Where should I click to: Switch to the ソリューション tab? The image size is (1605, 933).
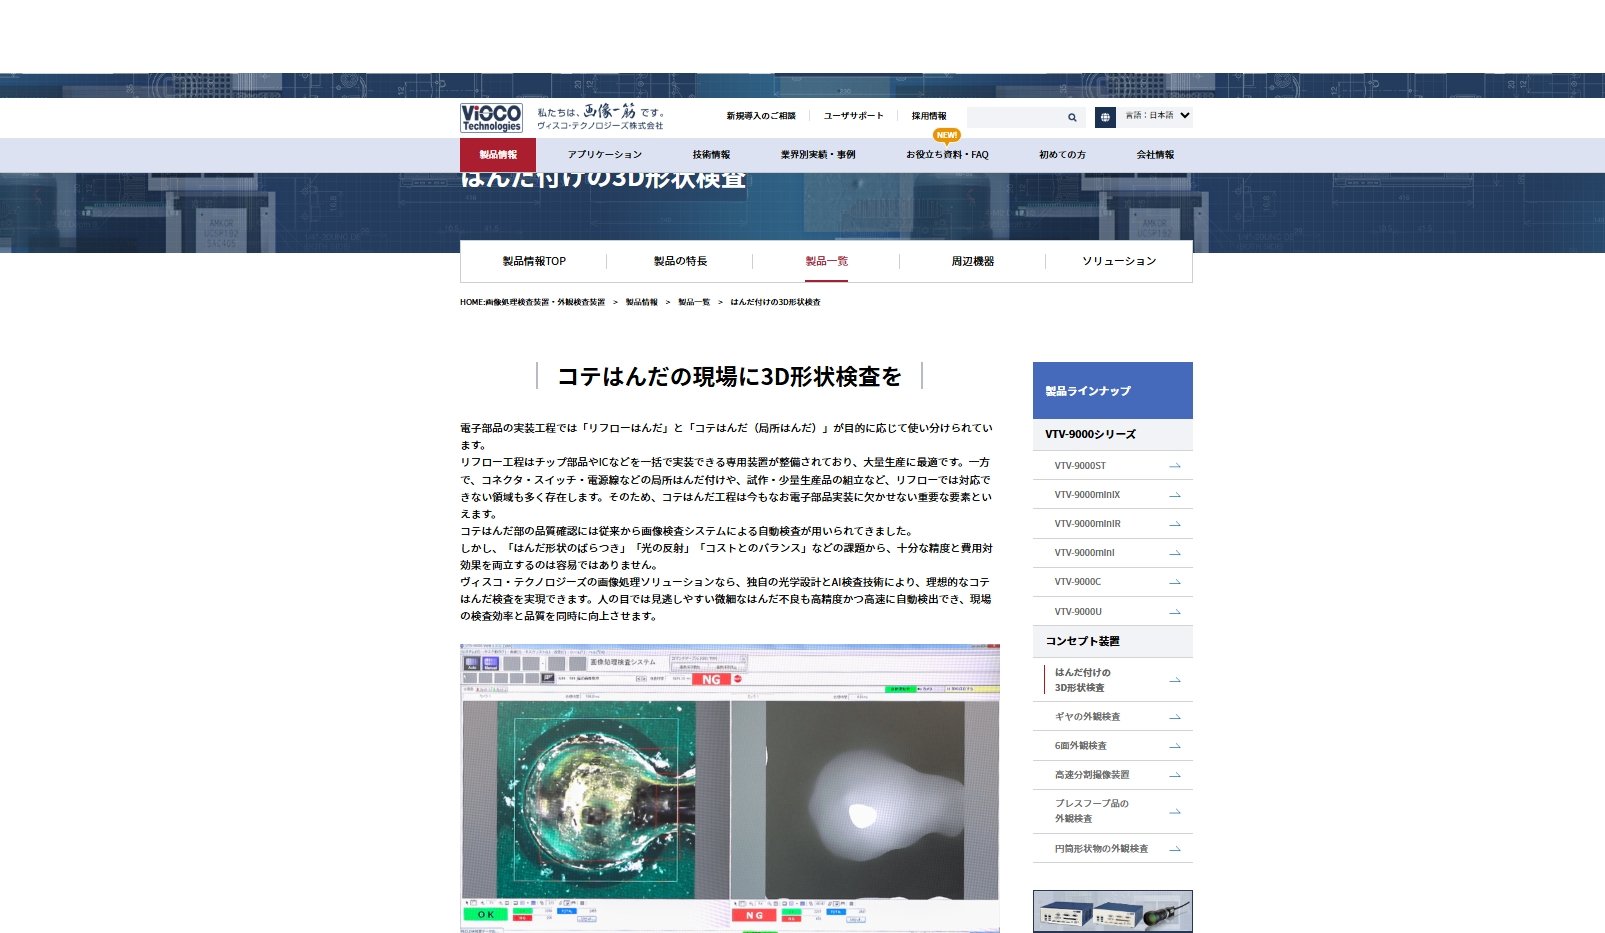click(x=1119, y=261)
